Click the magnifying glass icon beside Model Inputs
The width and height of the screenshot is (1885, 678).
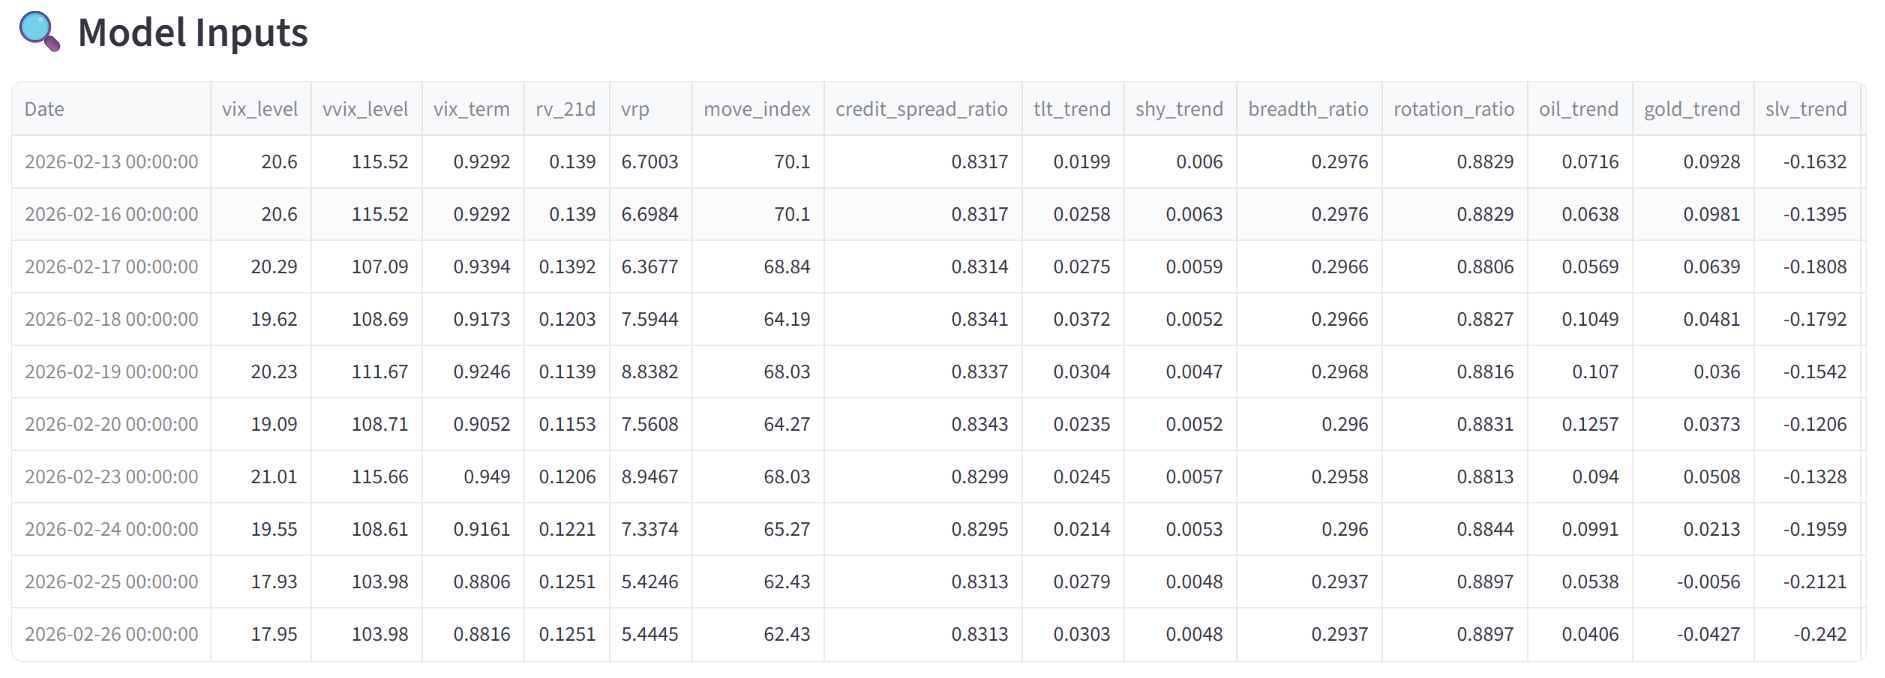coord(39,32)
